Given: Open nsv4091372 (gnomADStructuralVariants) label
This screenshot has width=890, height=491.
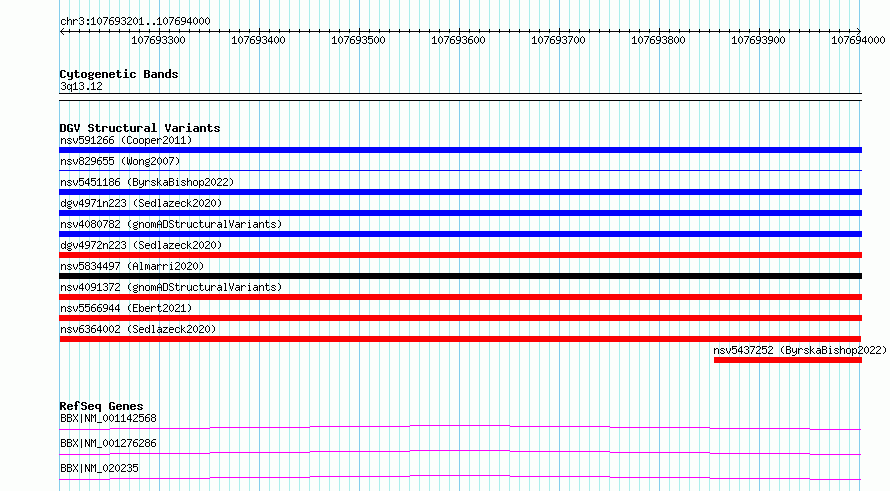Looking at the screenshot, I should pos(171,287).
